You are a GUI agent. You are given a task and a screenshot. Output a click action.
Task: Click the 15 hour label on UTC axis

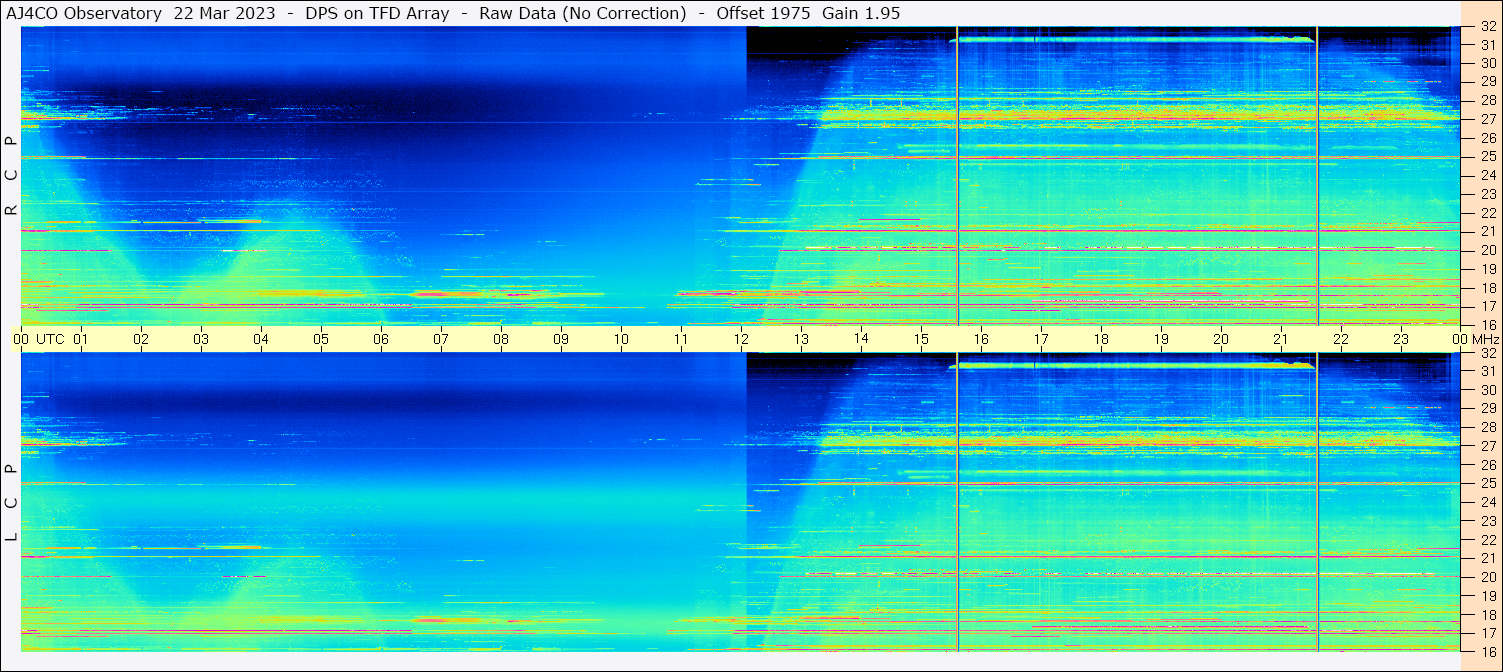point(921,339)
